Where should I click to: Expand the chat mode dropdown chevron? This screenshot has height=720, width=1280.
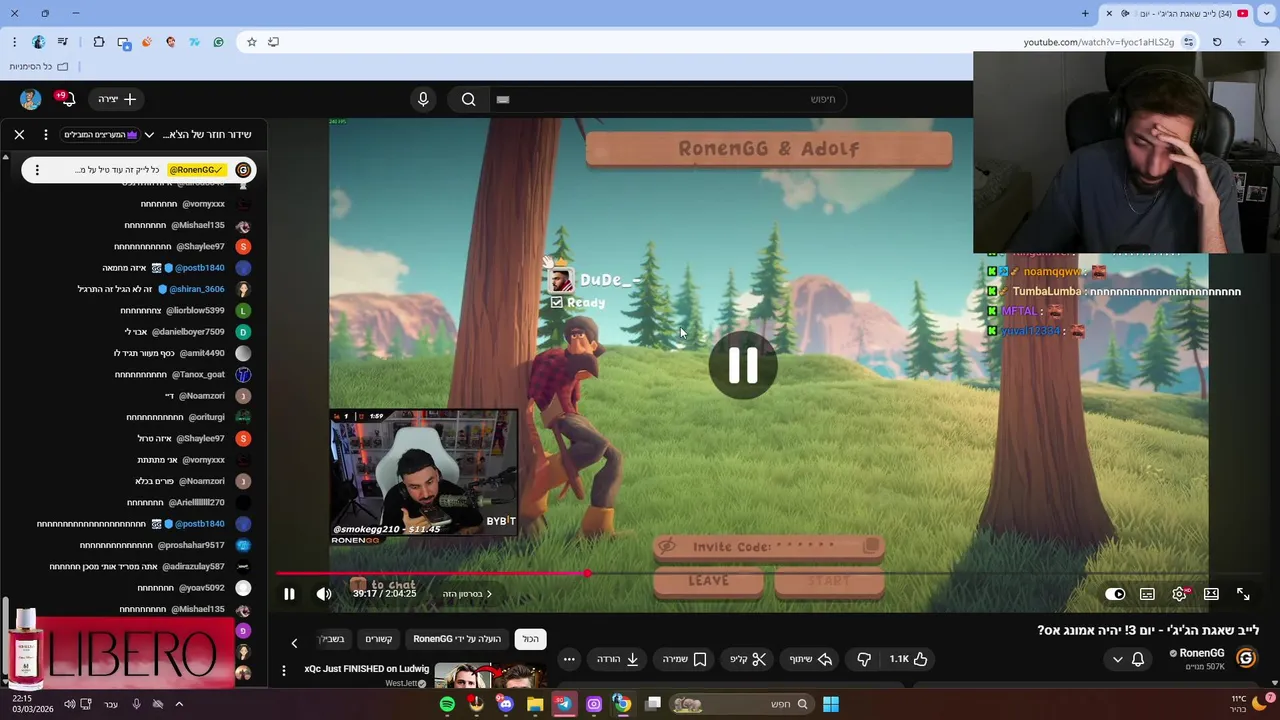[149, 135]
